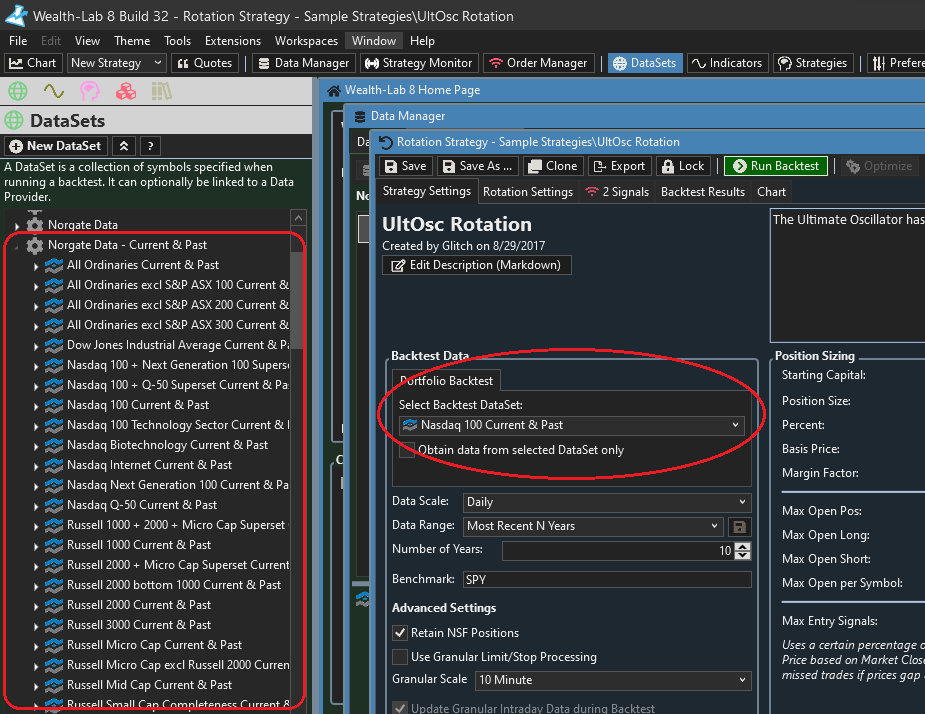Image resolution: width=925 pixels, height=714 pixels.
Task: Increase Number of Years with the up arrow
Action: tap(744, 546)
